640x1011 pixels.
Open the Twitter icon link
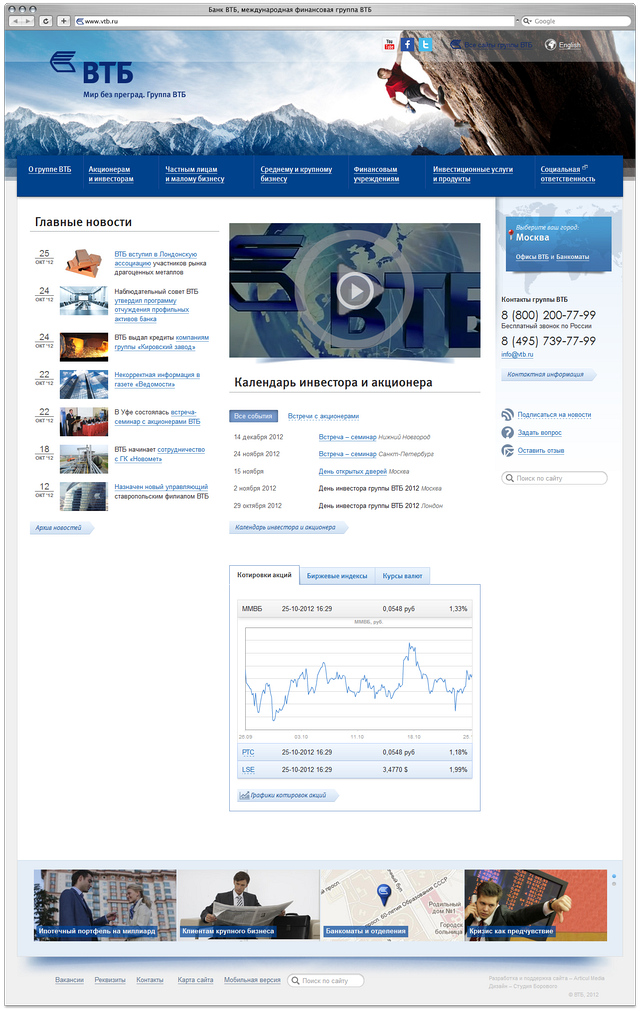[x=425, y=44]
